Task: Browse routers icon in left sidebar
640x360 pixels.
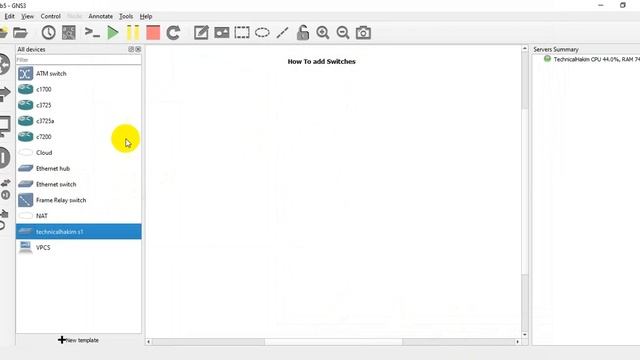Action: (x=4, y=64)
